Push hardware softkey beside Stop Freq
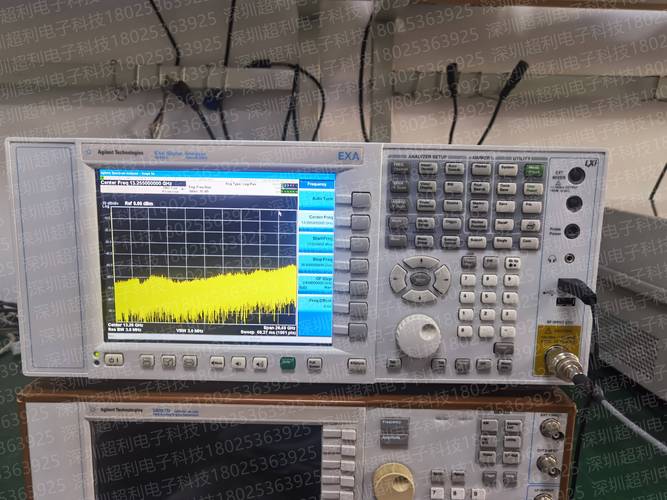667x500 pixels. click(360, 266)
